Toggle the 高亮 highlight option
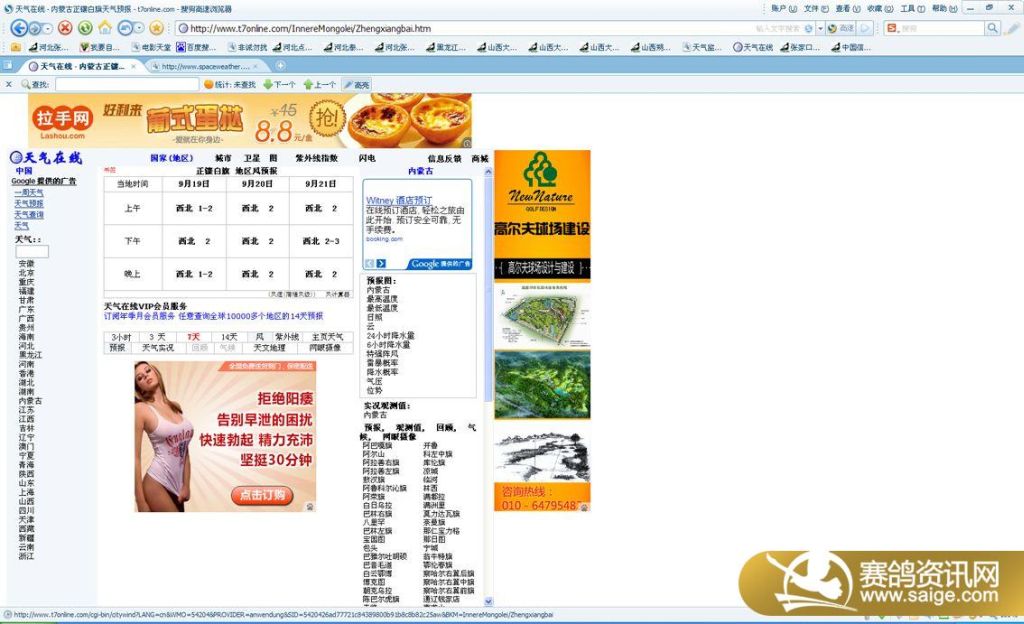This screenshot has width=1024, height=624. point(356,85)
